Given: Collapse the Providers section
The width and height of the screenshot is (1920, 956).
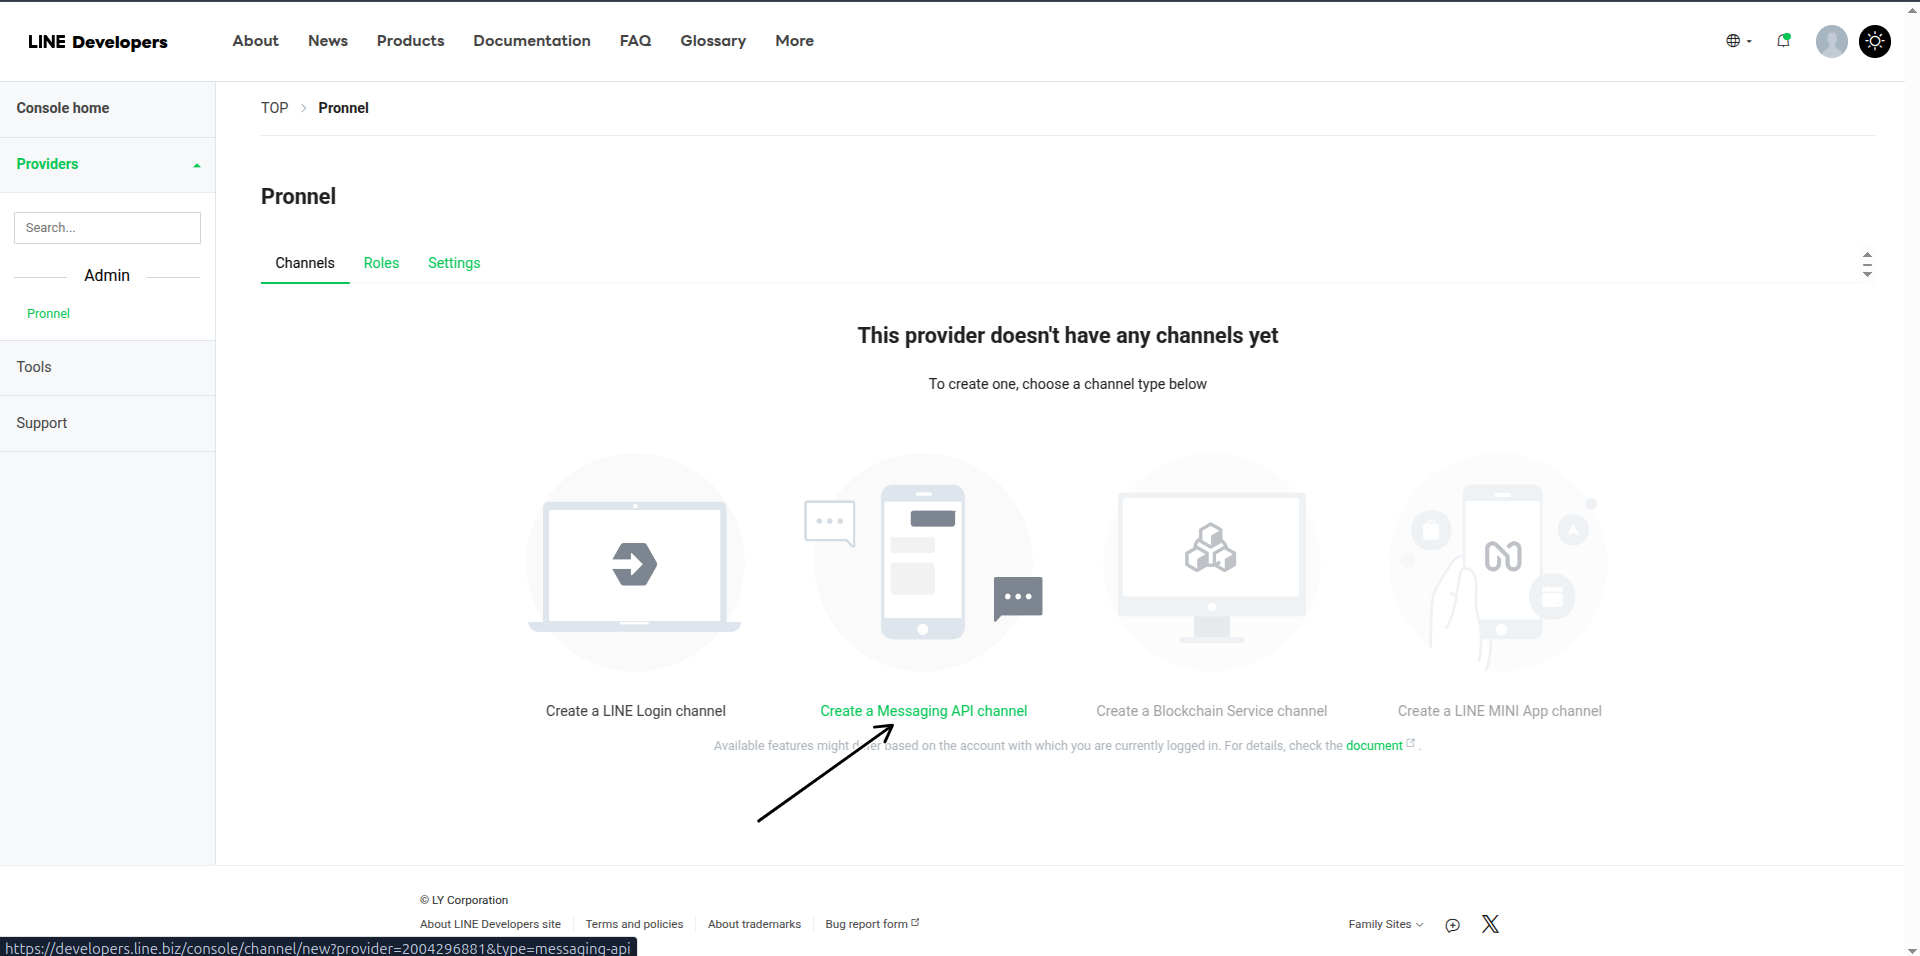Looking at the screenshot, I should 107,164.
